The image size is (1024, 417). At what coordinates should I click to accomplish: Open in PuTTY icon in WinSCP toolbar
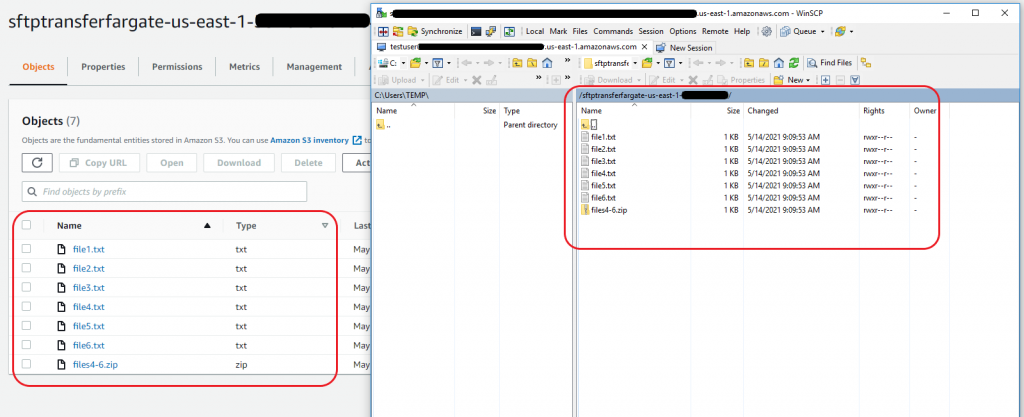(x=491, y=31)
